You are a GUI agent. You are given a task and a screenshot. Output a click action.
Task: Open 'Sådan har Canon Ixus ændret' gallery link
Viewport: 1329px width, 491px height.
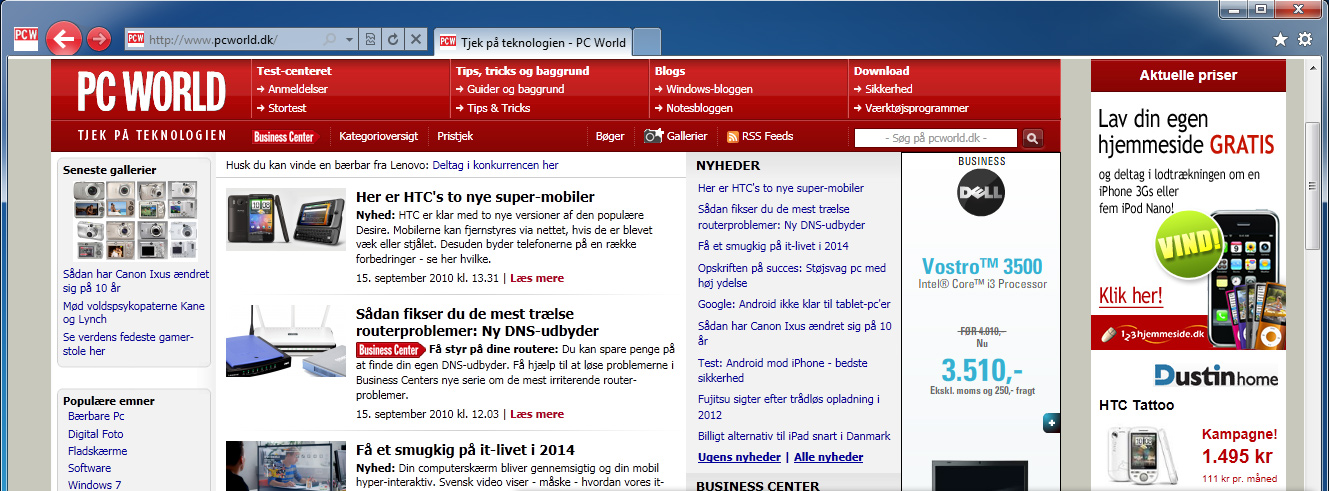click(136, 280)
